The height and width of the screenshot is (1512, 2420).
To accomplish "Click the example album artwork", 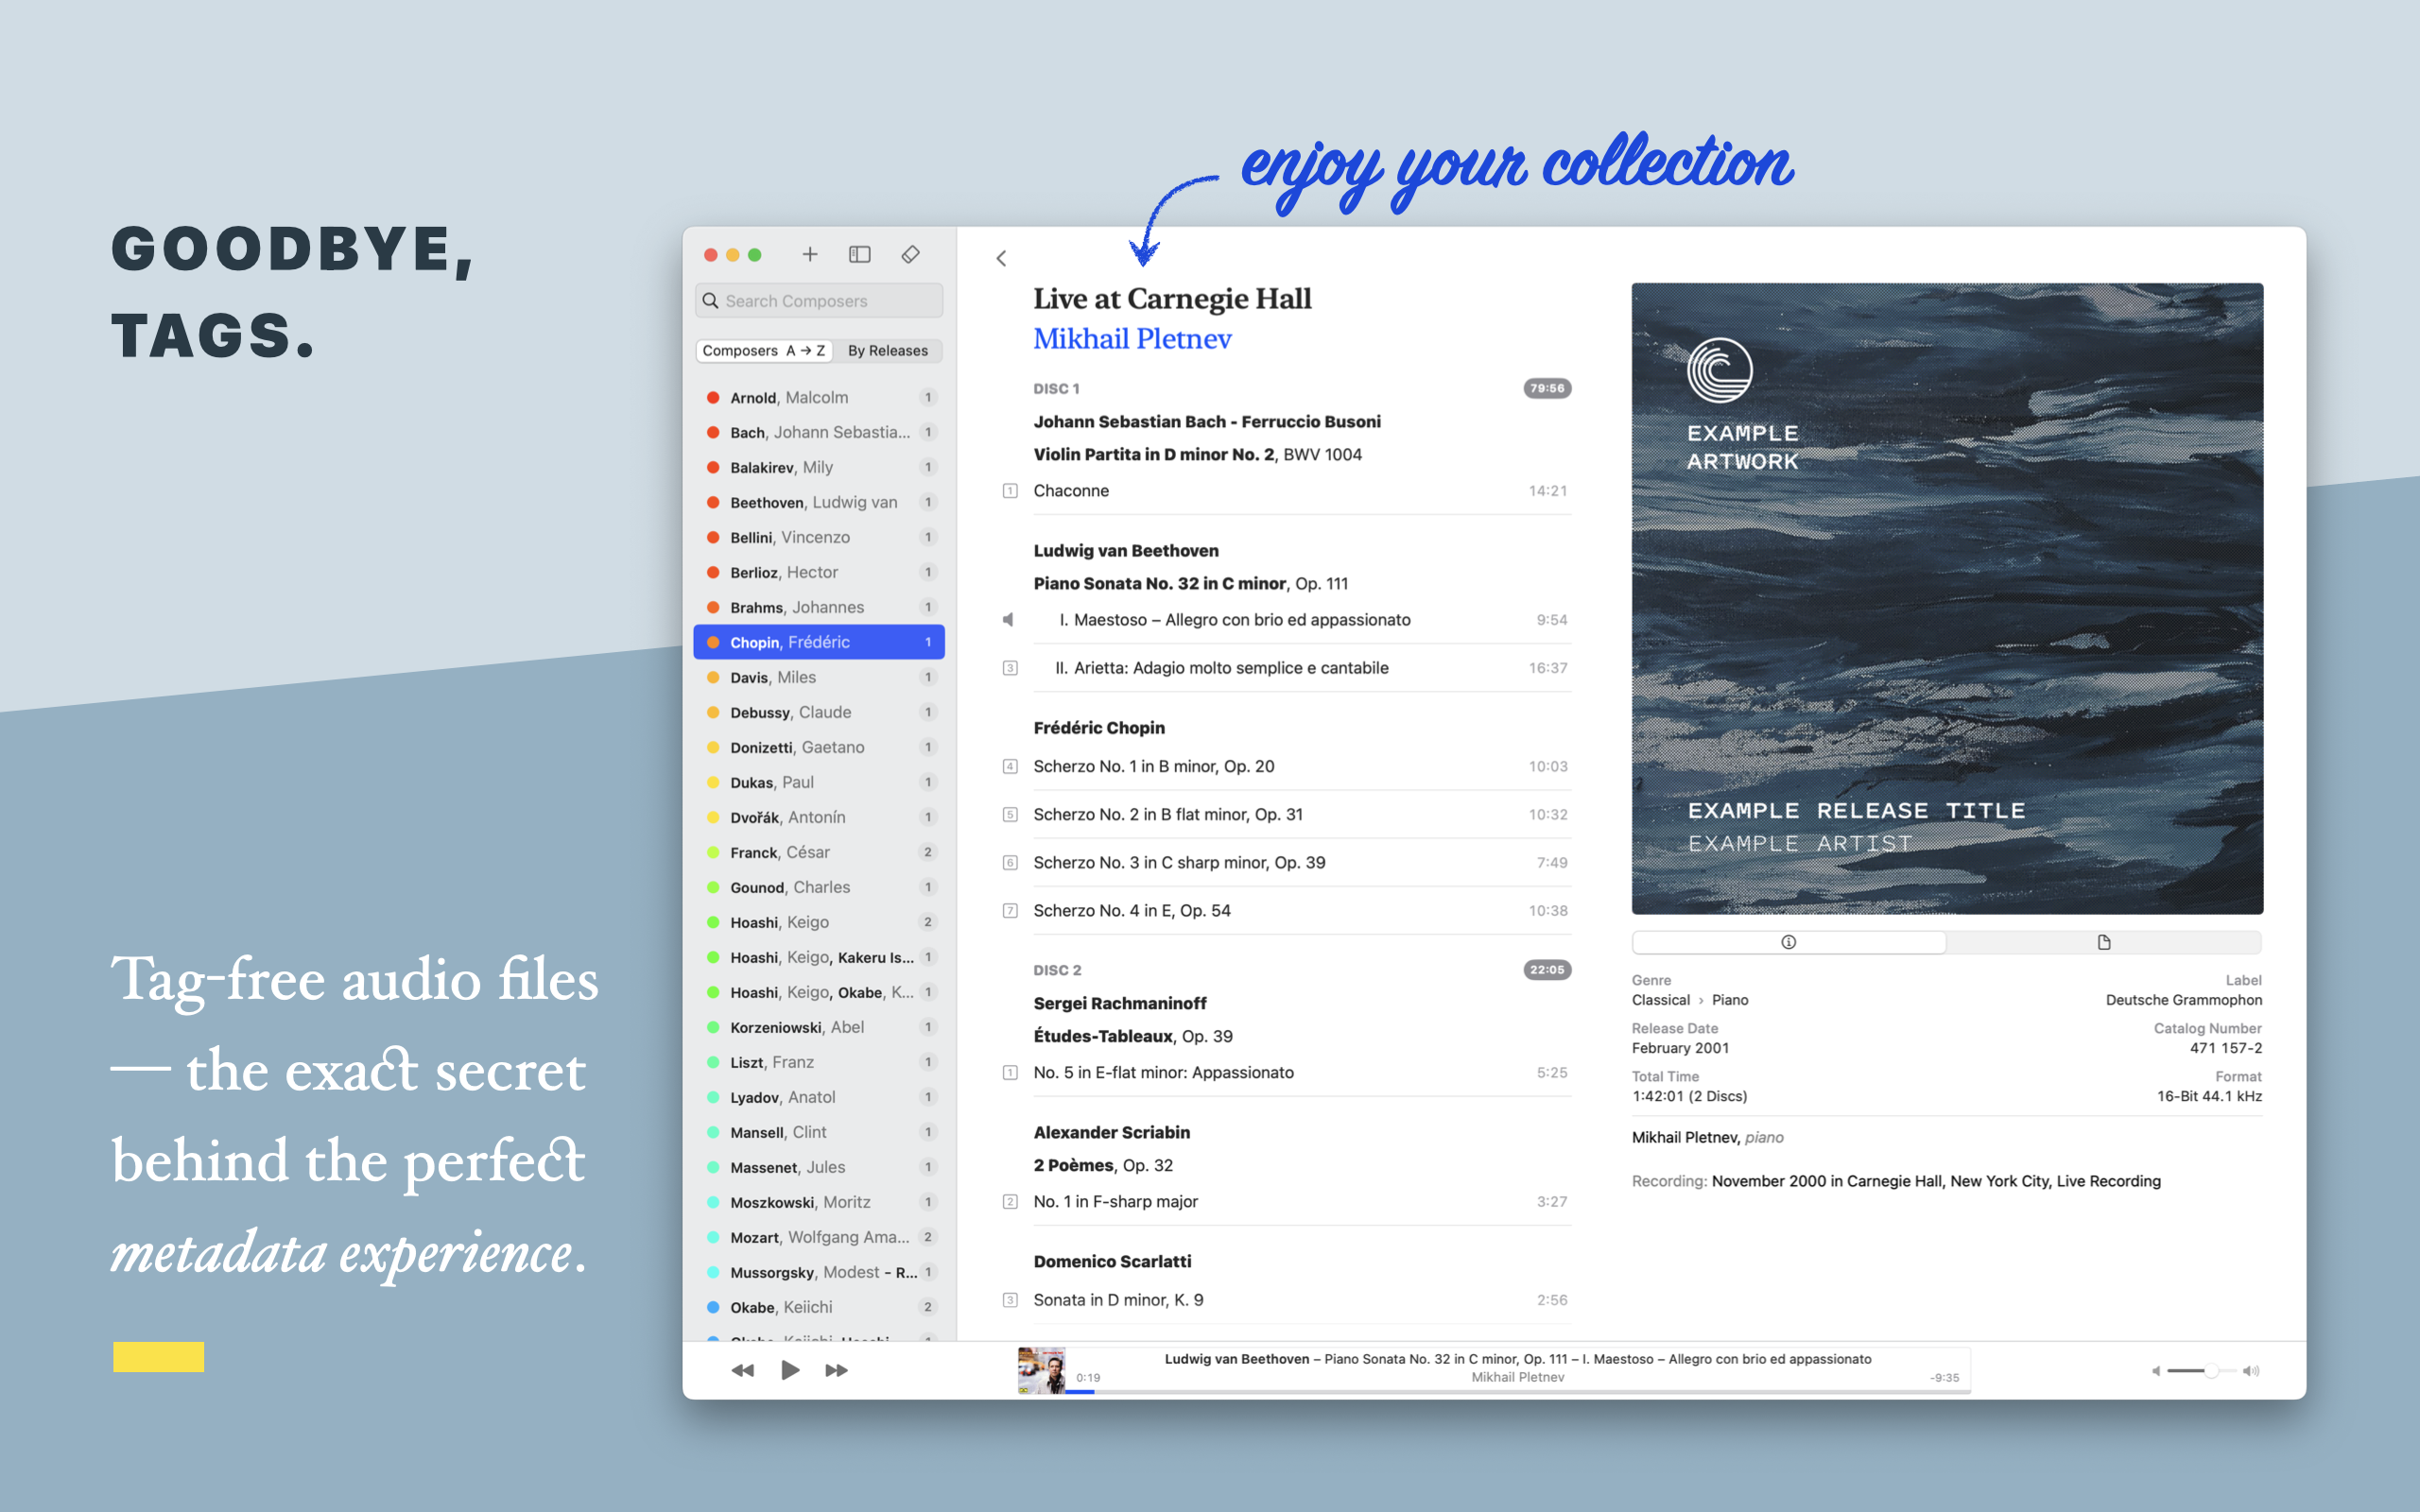I will point(1947,599).
